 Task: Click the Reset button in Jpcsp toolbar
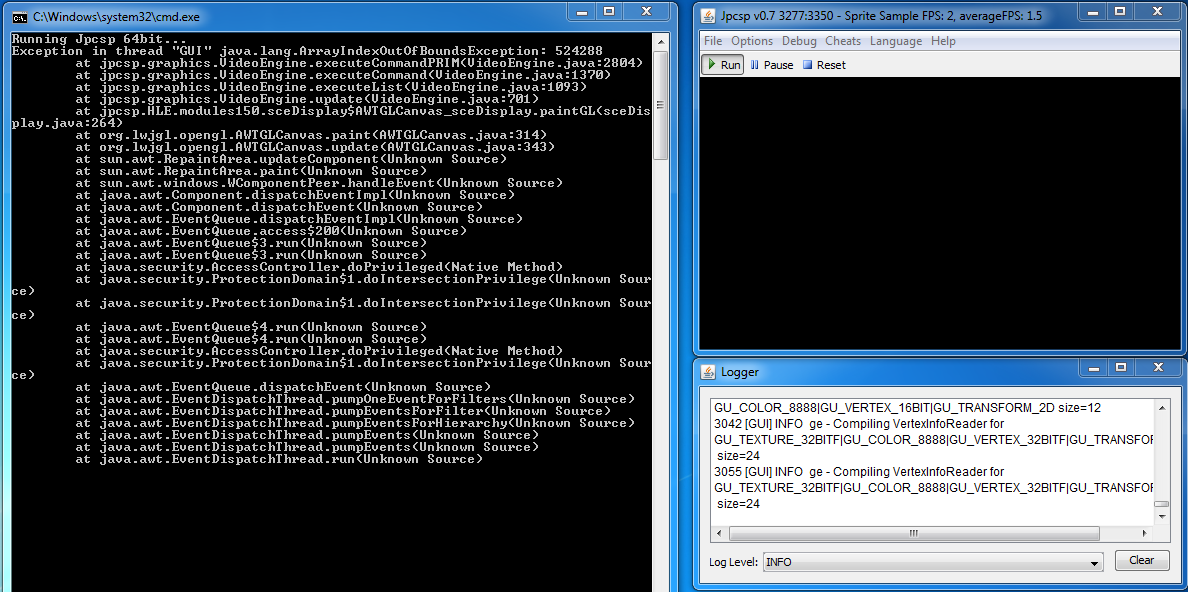pos(824,65)
